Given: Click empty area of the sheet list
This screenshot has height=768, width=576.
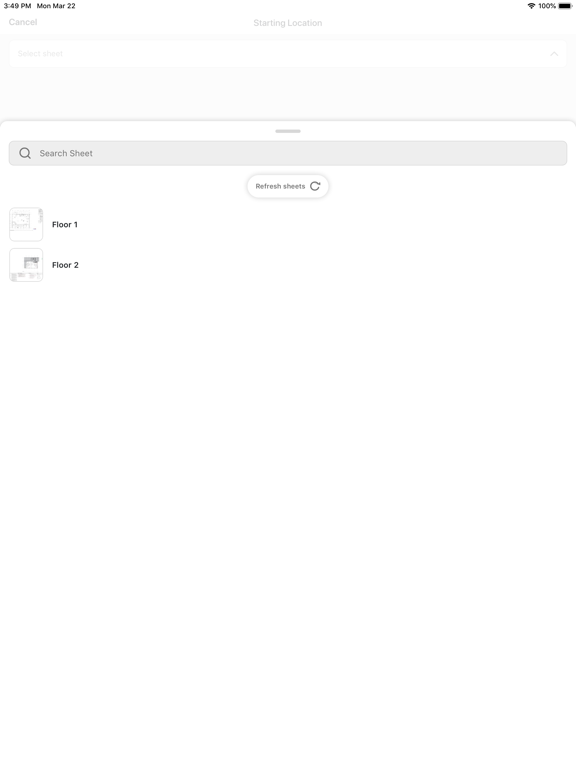Looking at the screenshot, I should tap(288, 490).
